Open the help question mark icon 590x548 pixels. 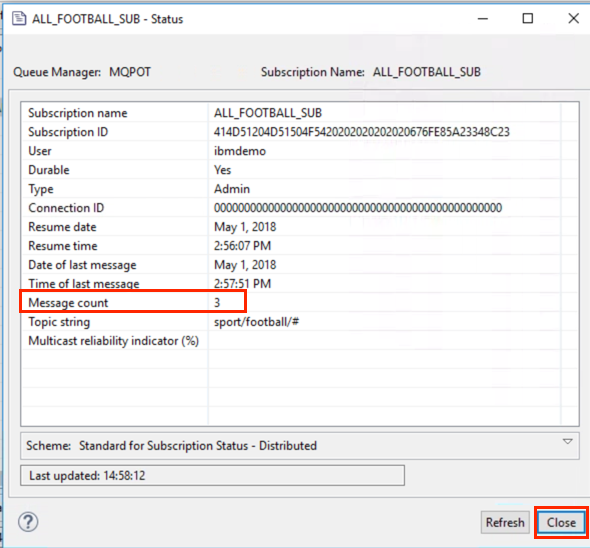28,522
